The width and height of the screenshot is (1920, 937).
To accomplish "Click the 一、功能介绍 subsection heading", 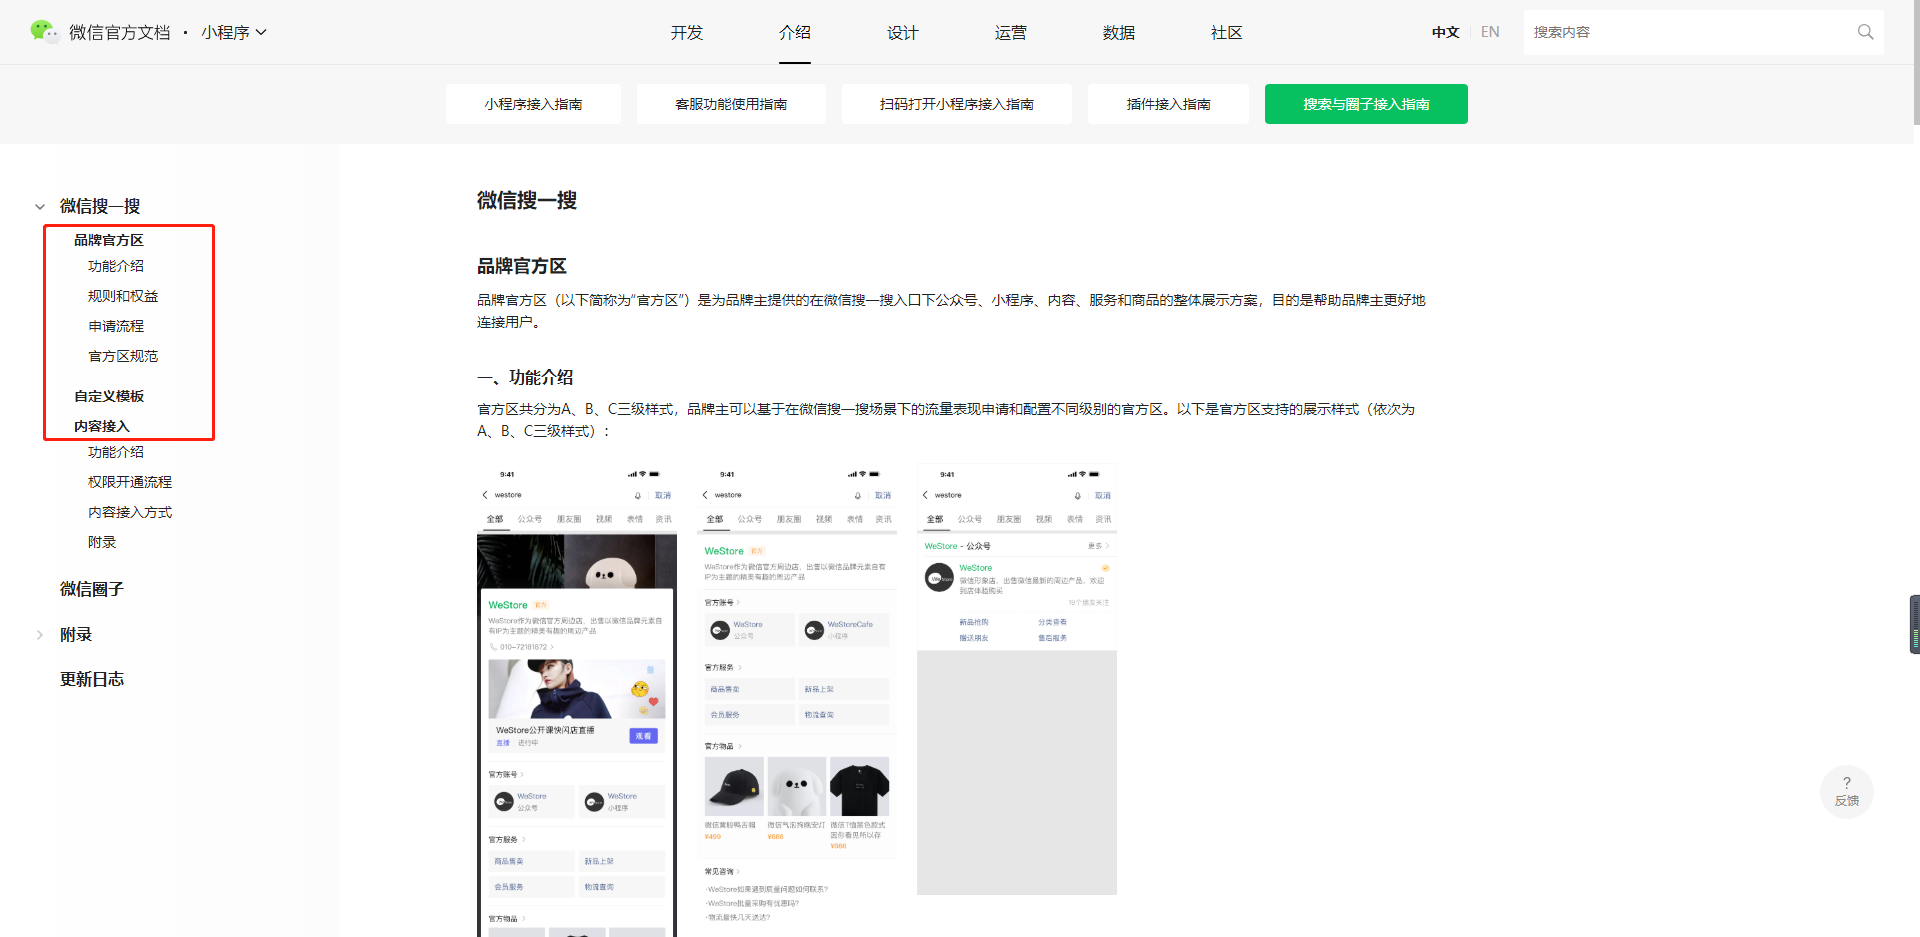I will coord(525,377).
